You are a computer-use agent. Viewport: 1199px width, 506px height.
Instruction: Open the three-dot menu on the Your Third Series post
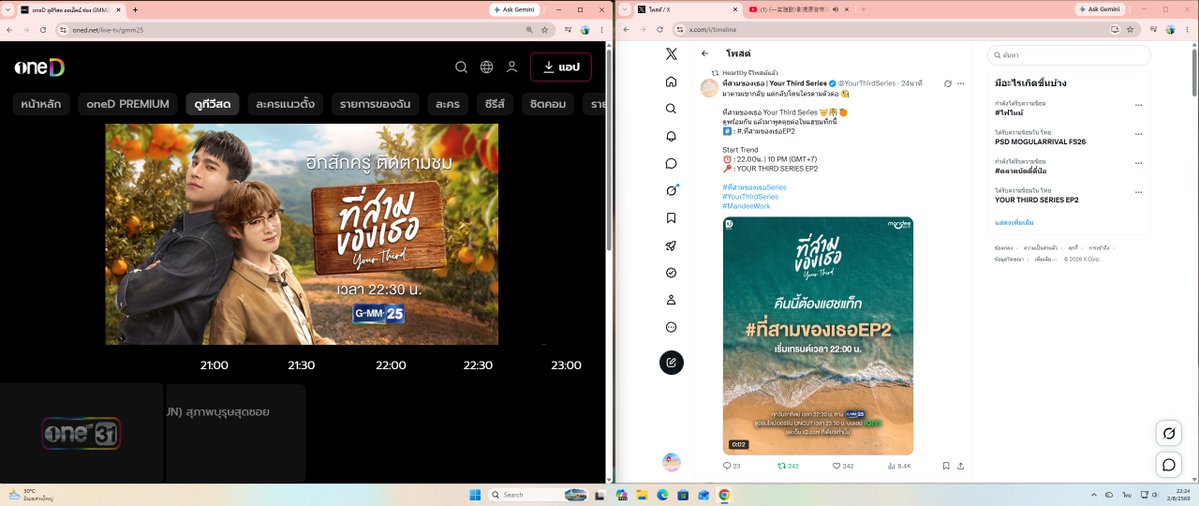point(960,83)
